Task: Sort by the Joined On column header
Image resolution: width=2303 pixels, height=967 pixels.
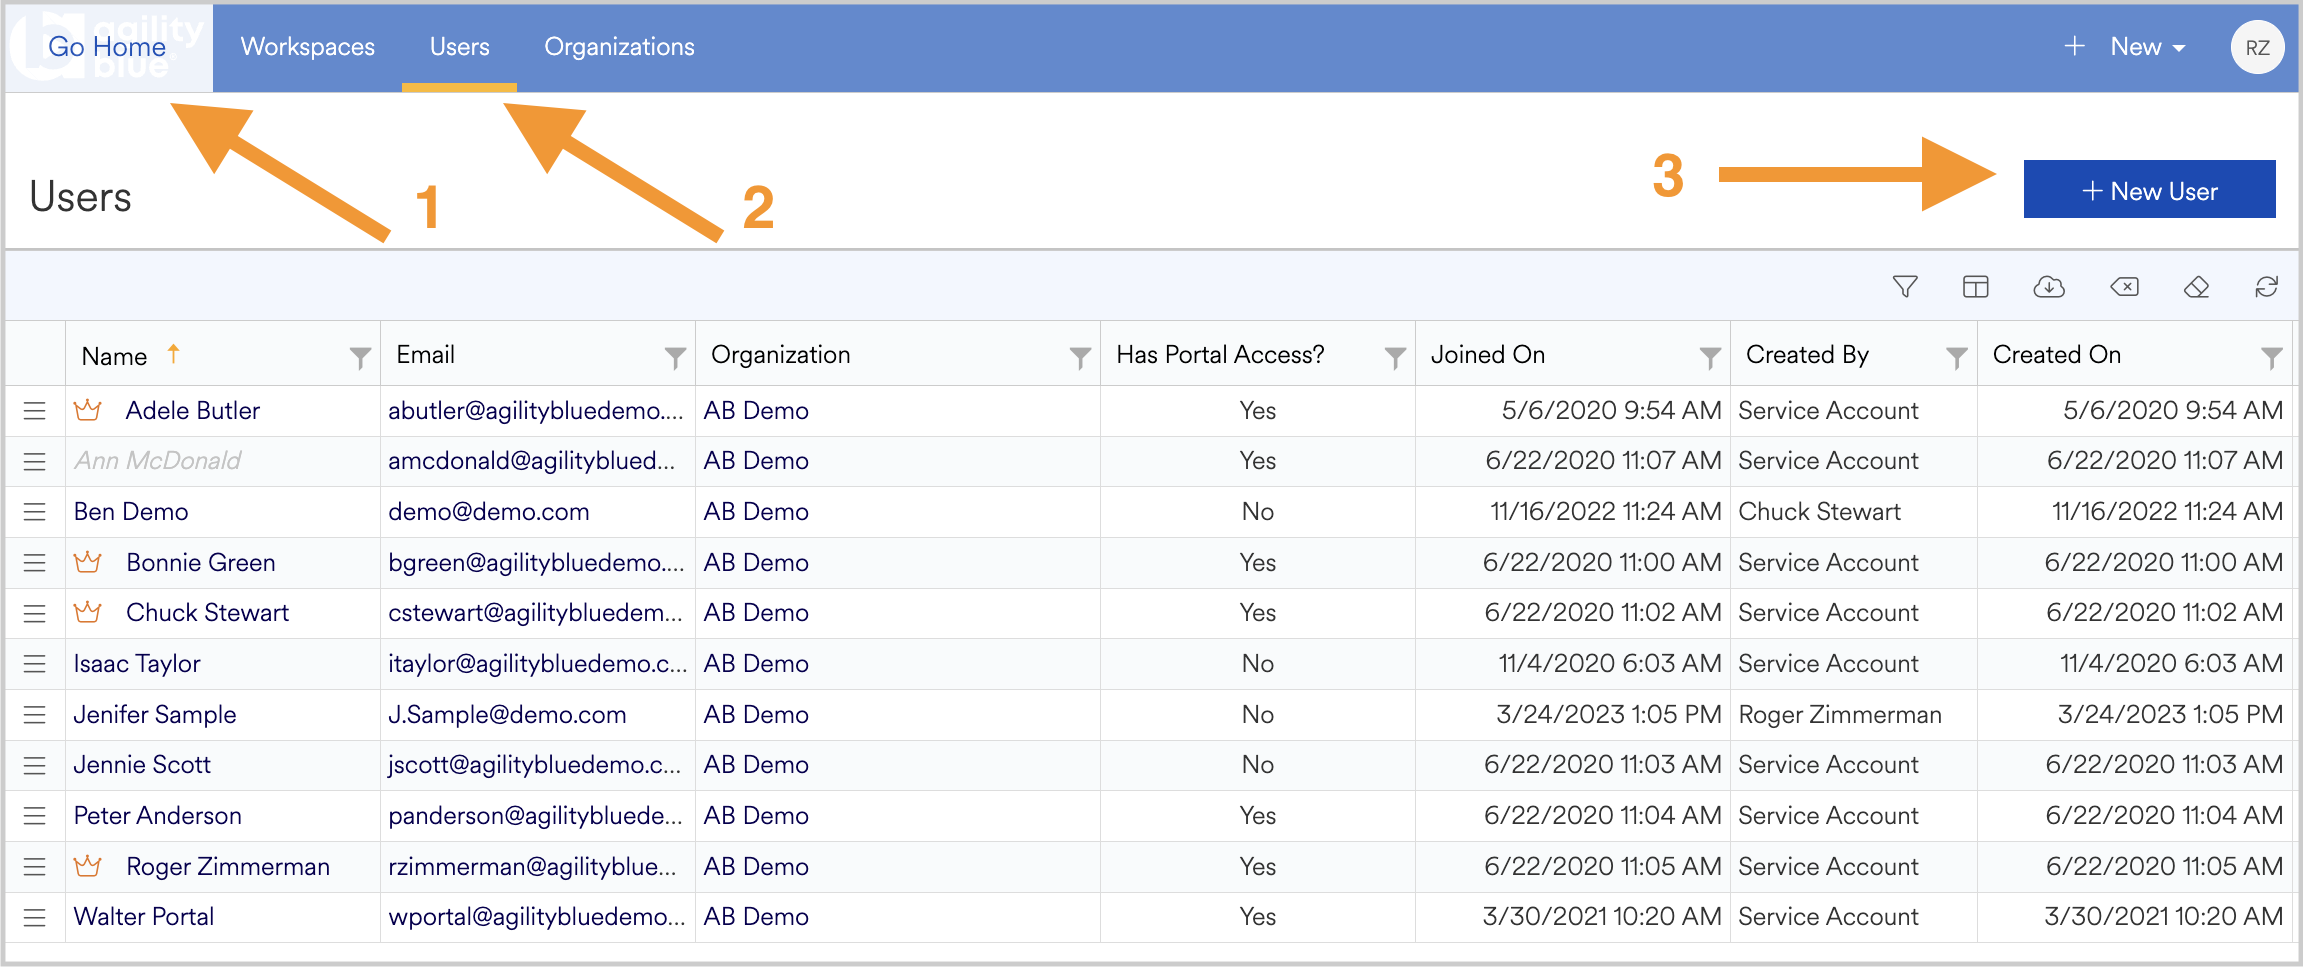Action: (x=1488, y=355)
